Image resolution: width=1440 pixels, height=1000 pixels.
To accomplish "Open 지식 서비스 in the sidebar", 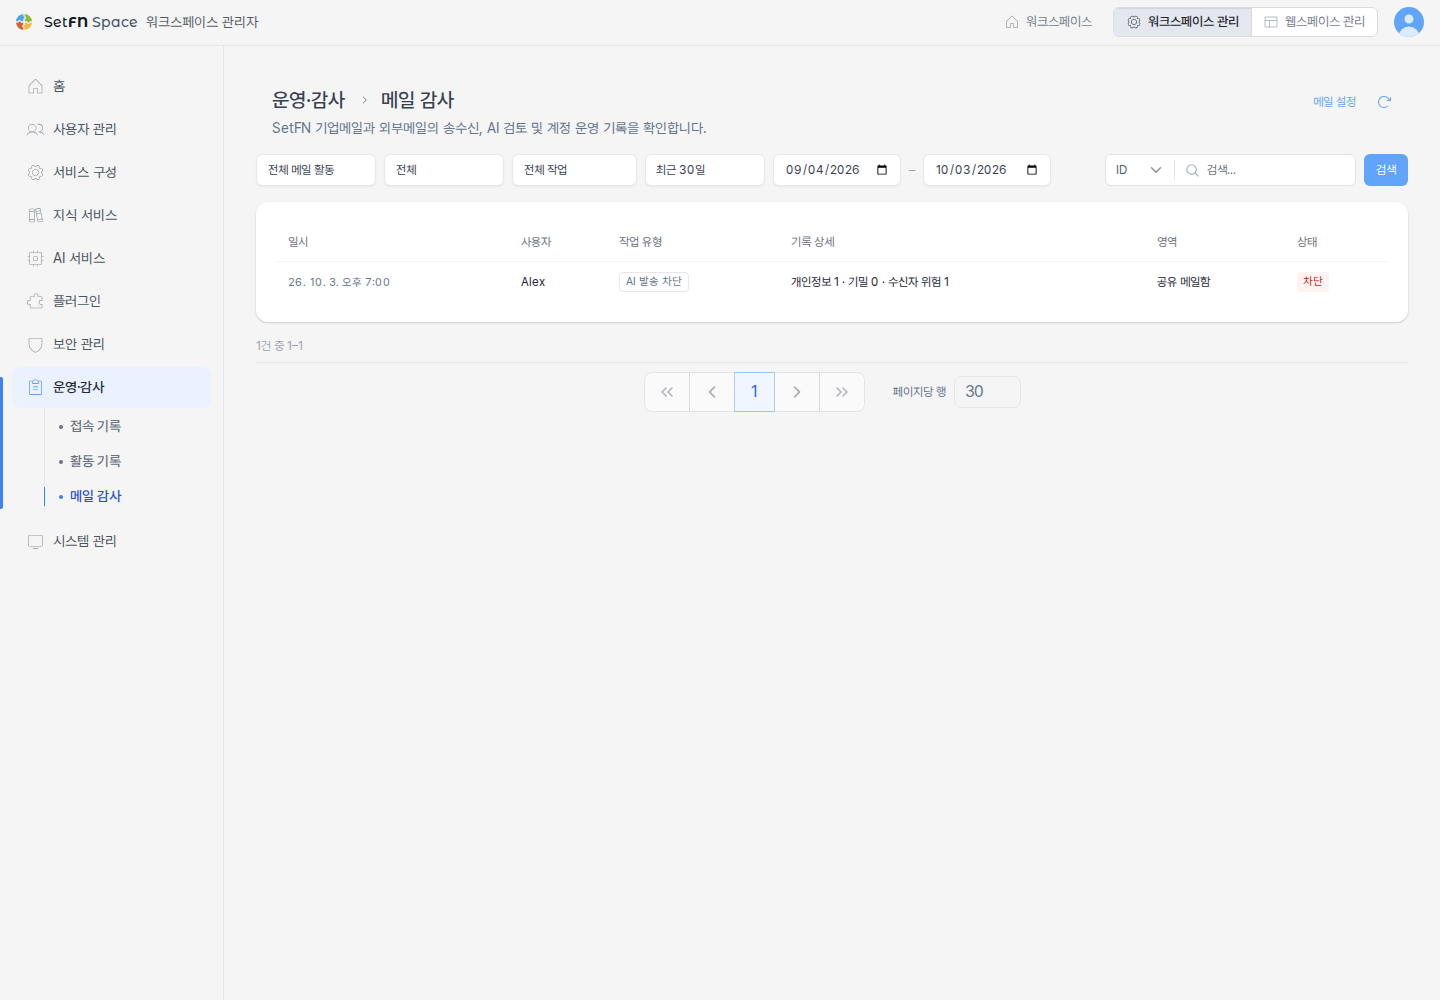I will pos(111,215).
